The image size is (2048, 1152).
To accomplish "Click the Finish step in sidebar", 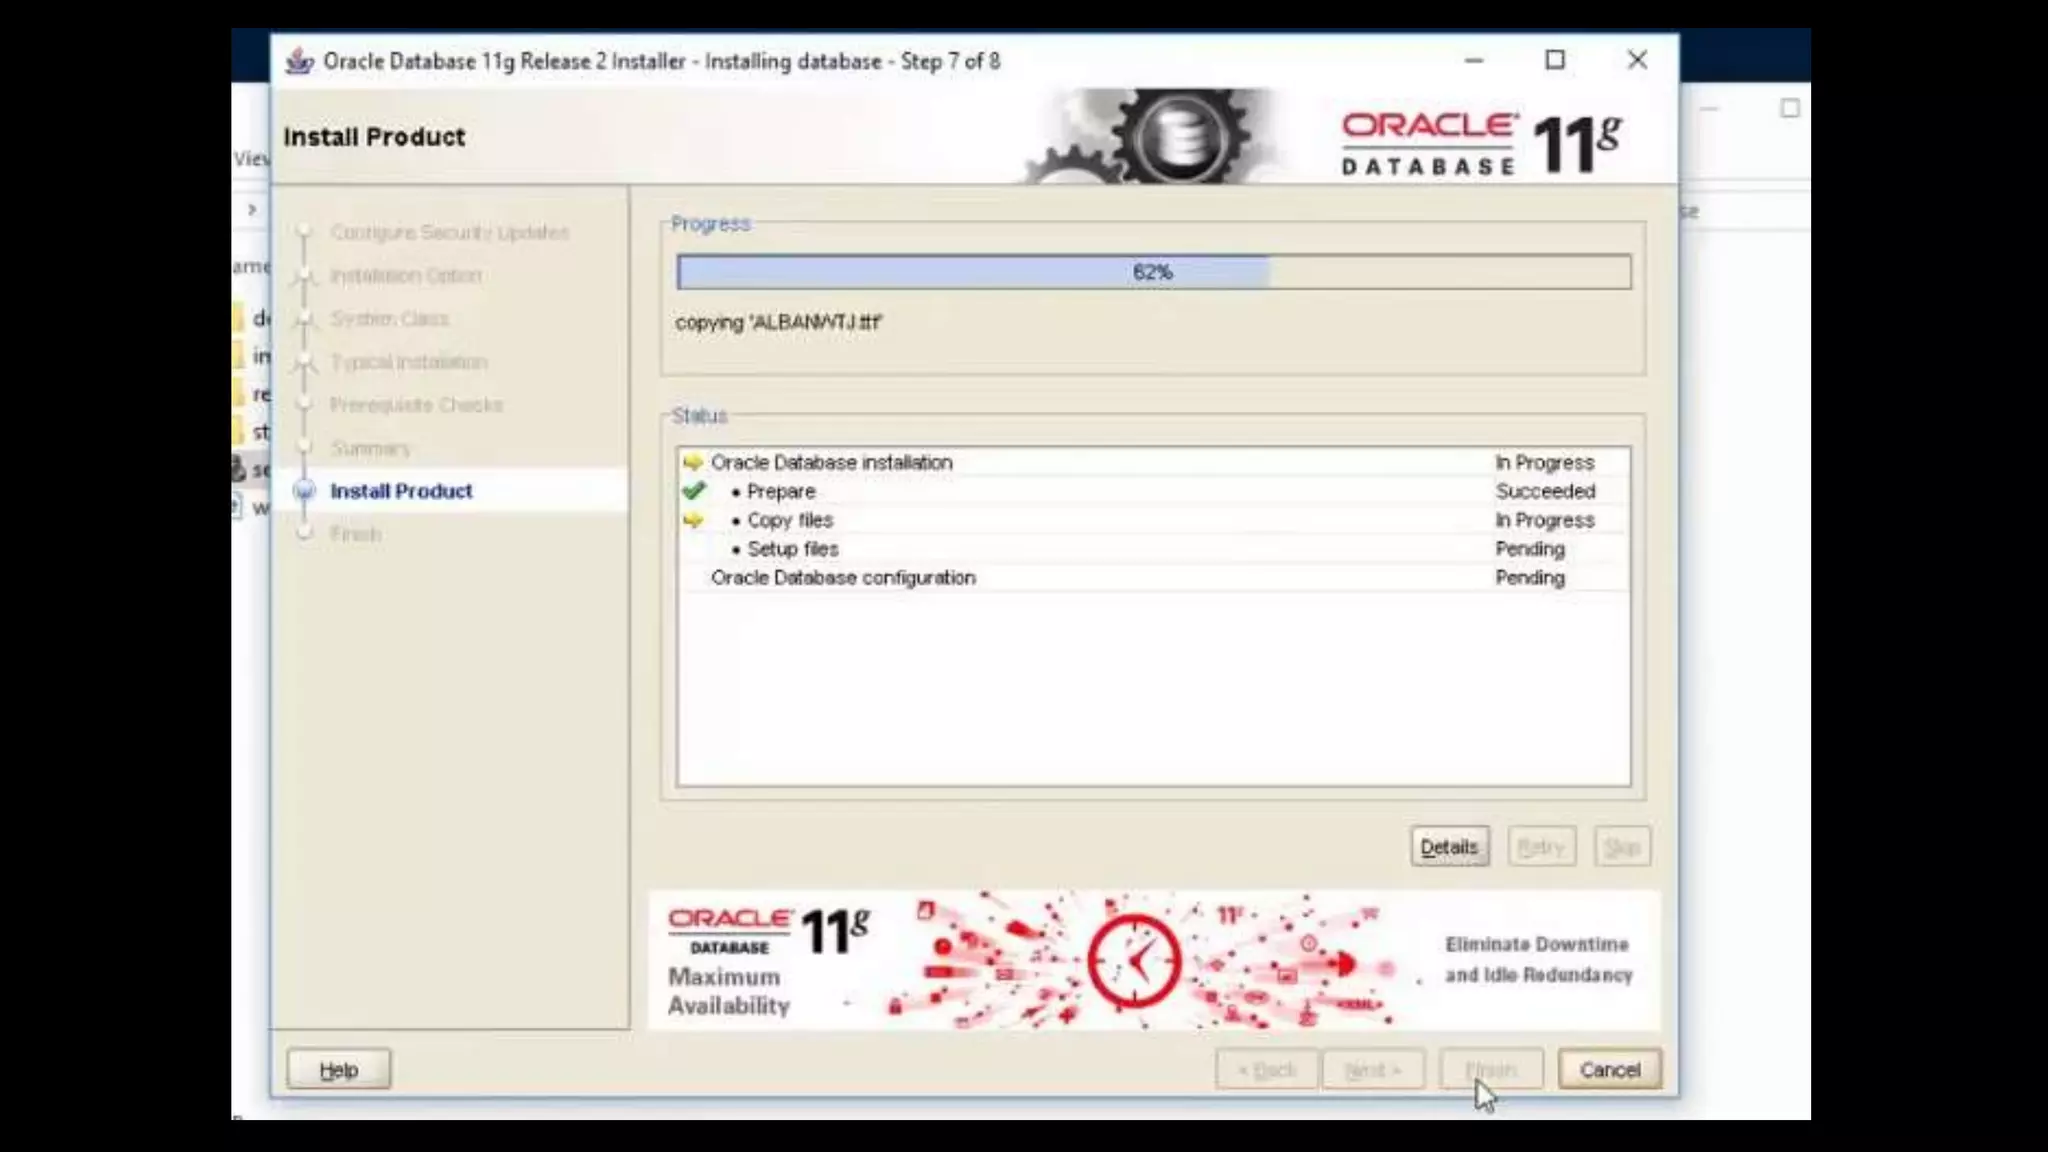I will (355, 534).
